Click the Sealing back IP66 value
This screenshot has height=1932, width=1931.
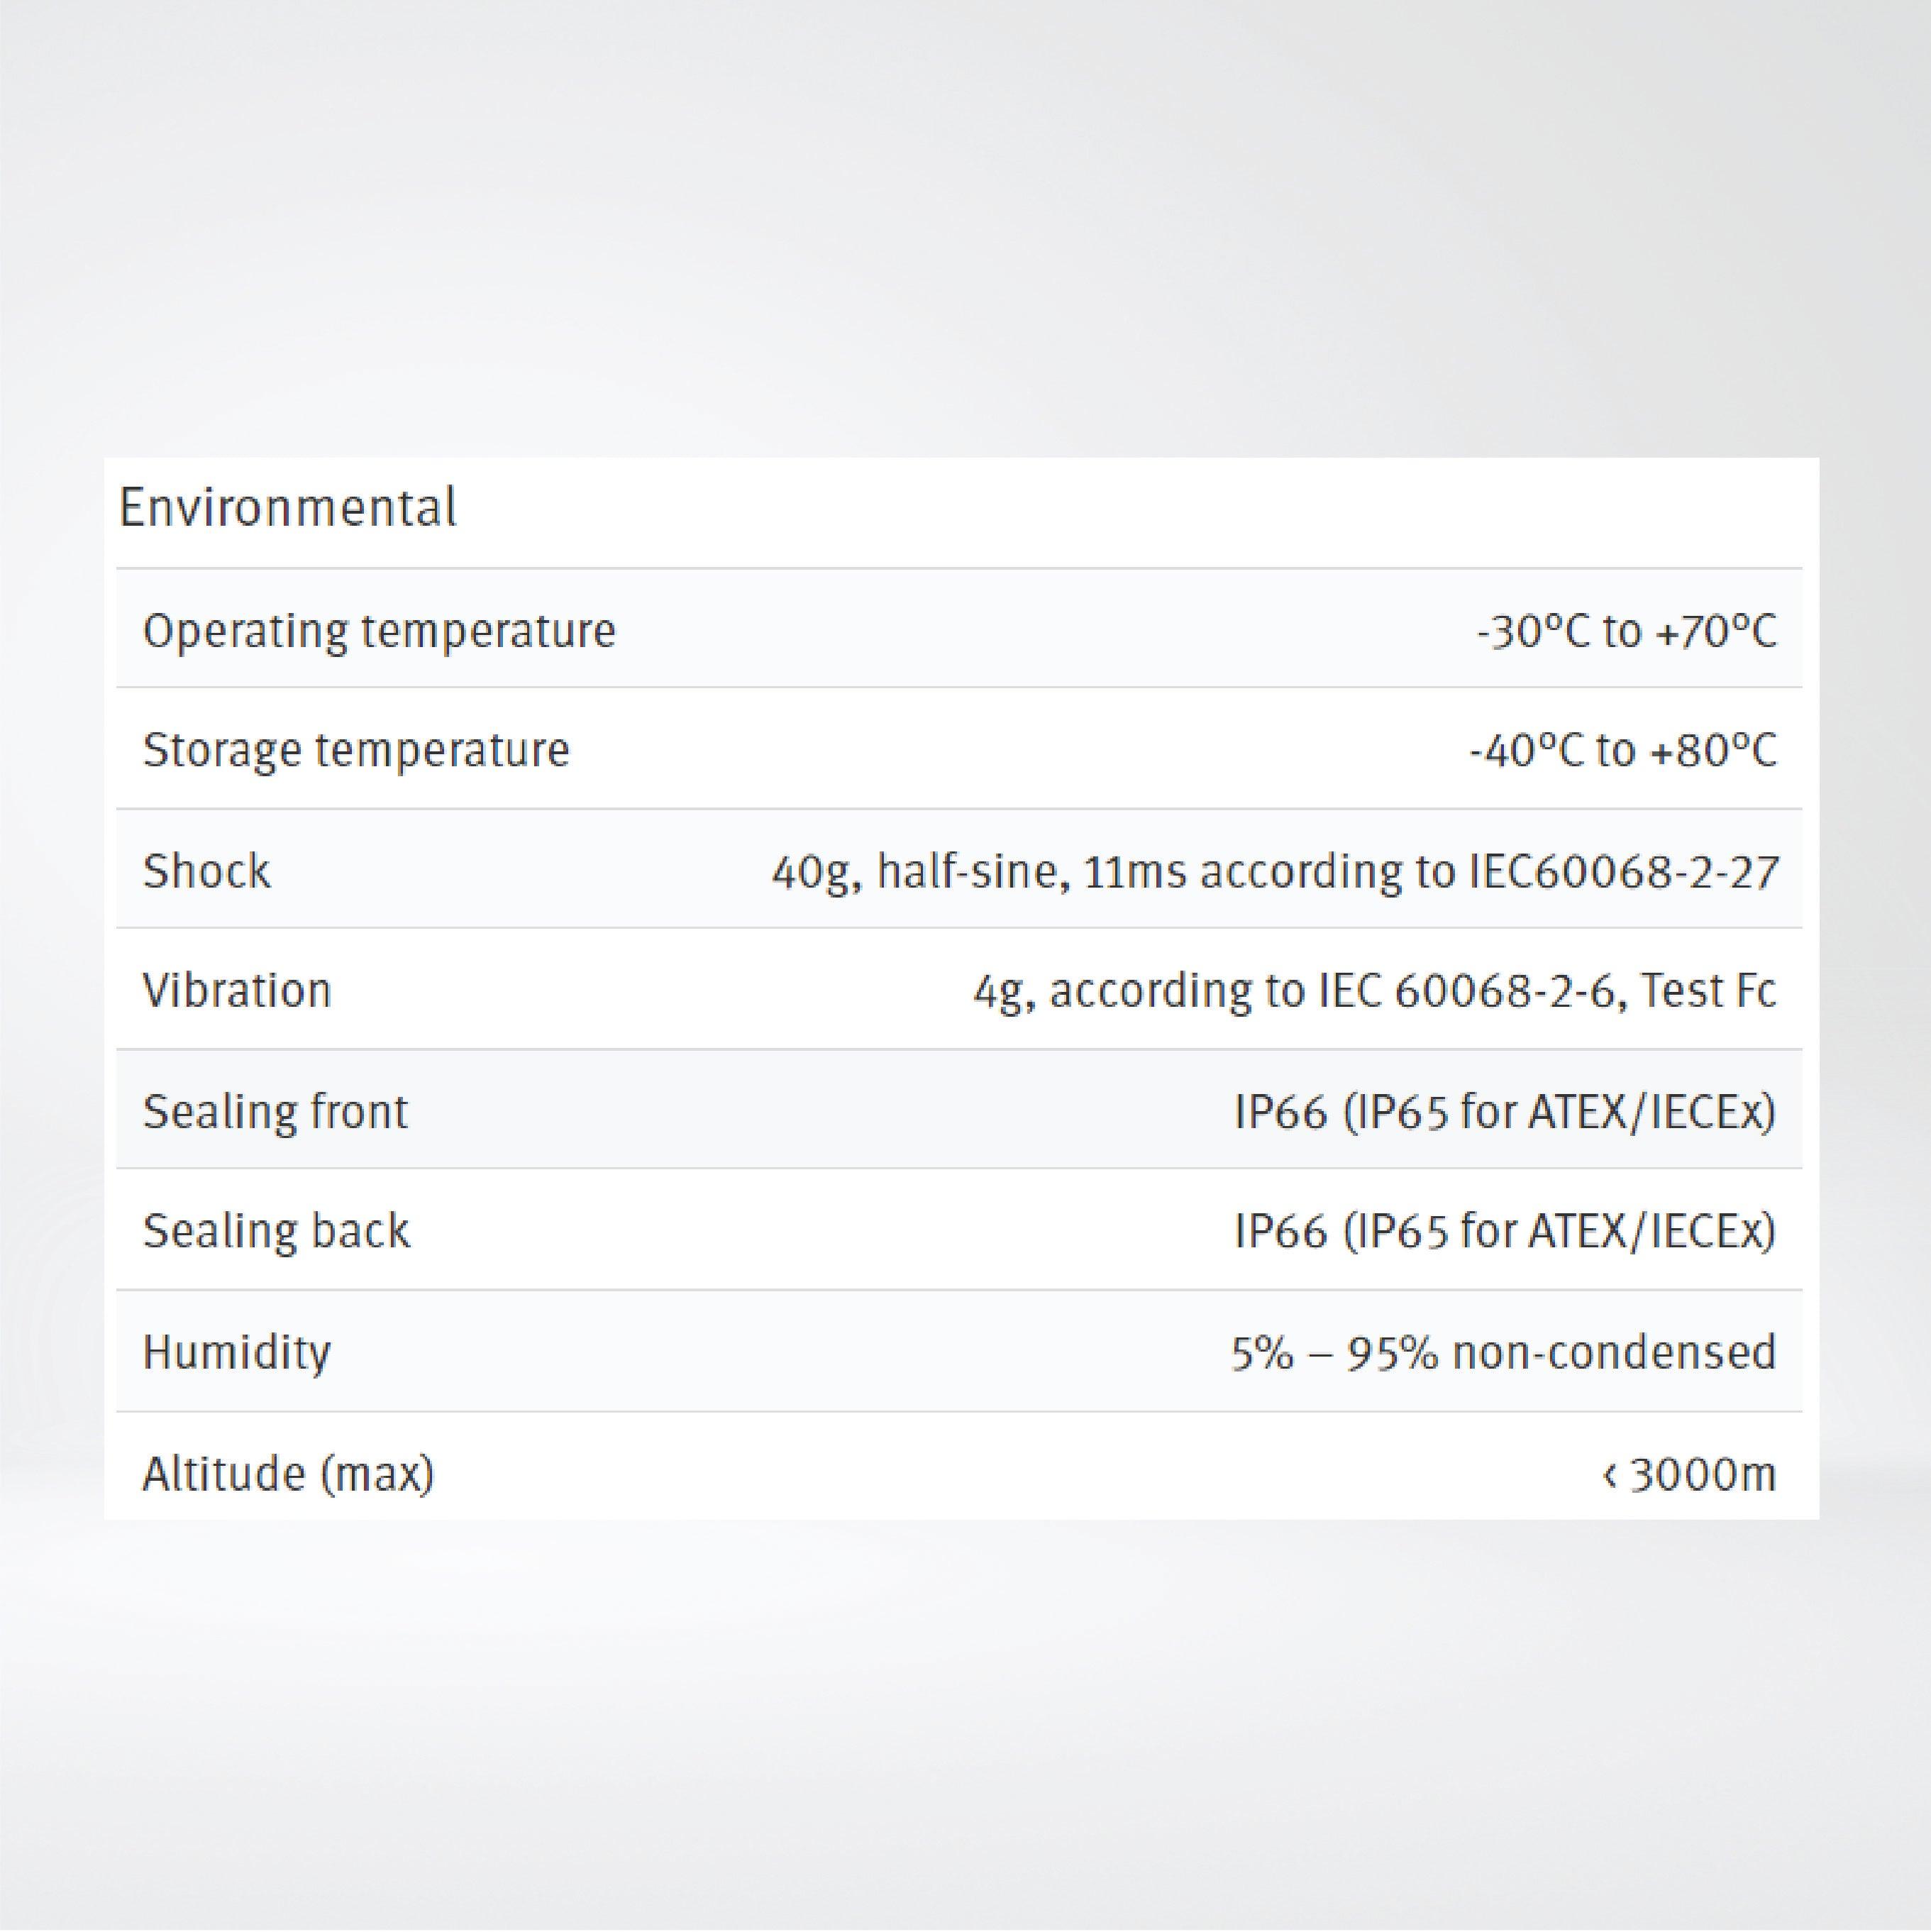pos(1504,1231)
